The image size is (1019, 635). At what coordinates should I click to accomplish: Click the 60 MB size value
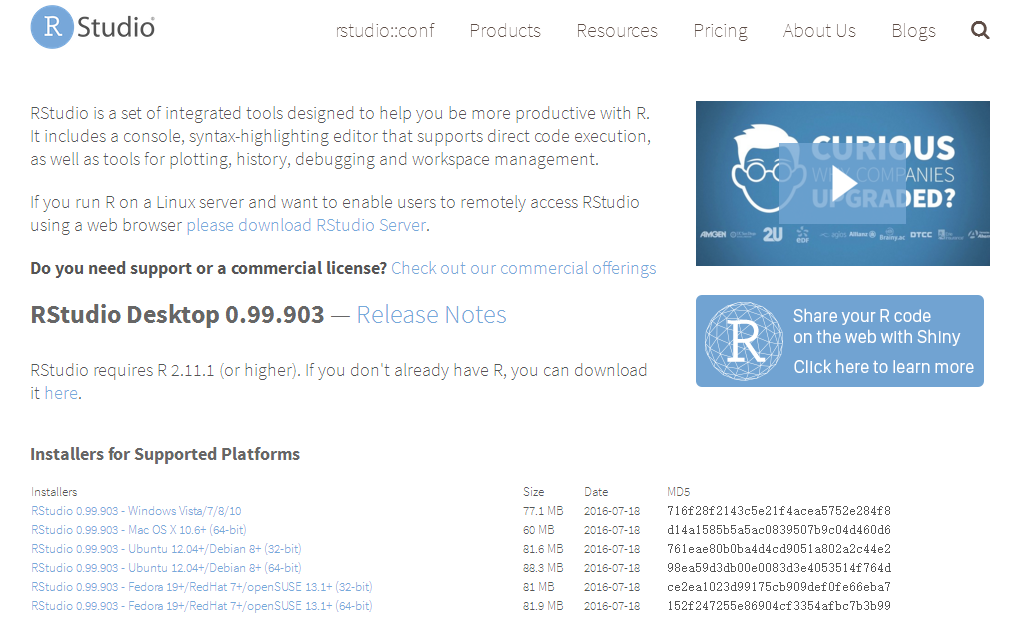[x=539, y=530]
